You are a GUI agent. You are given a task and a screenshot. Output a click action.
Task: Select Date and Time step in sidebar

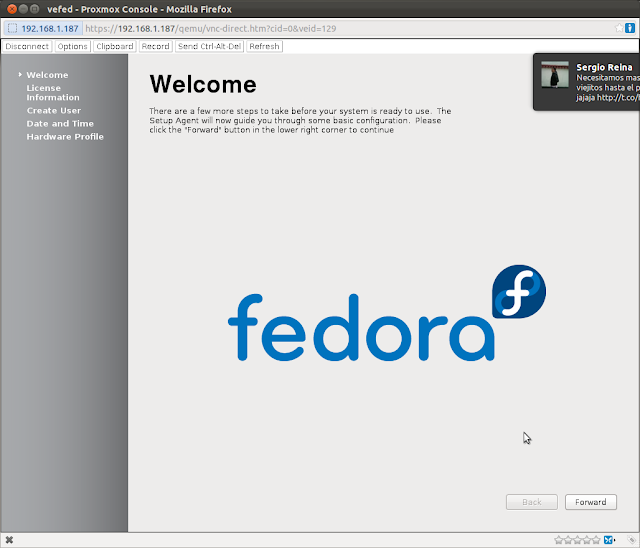[60, 123]
